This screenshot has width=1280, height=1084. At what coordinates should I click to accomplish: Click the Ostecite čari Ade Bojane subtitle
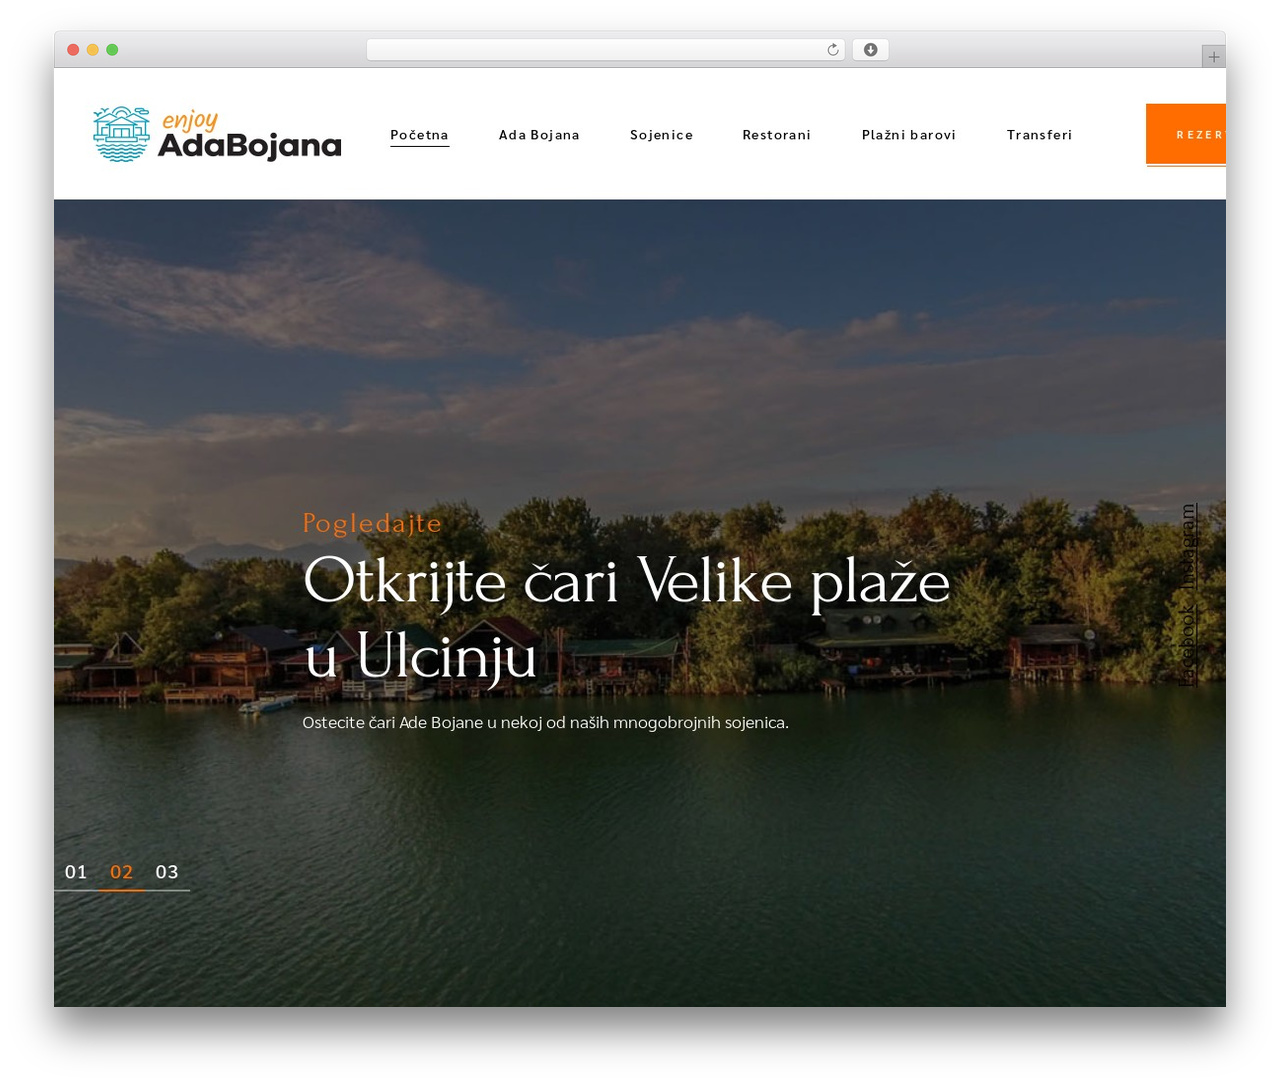(545, 722)
